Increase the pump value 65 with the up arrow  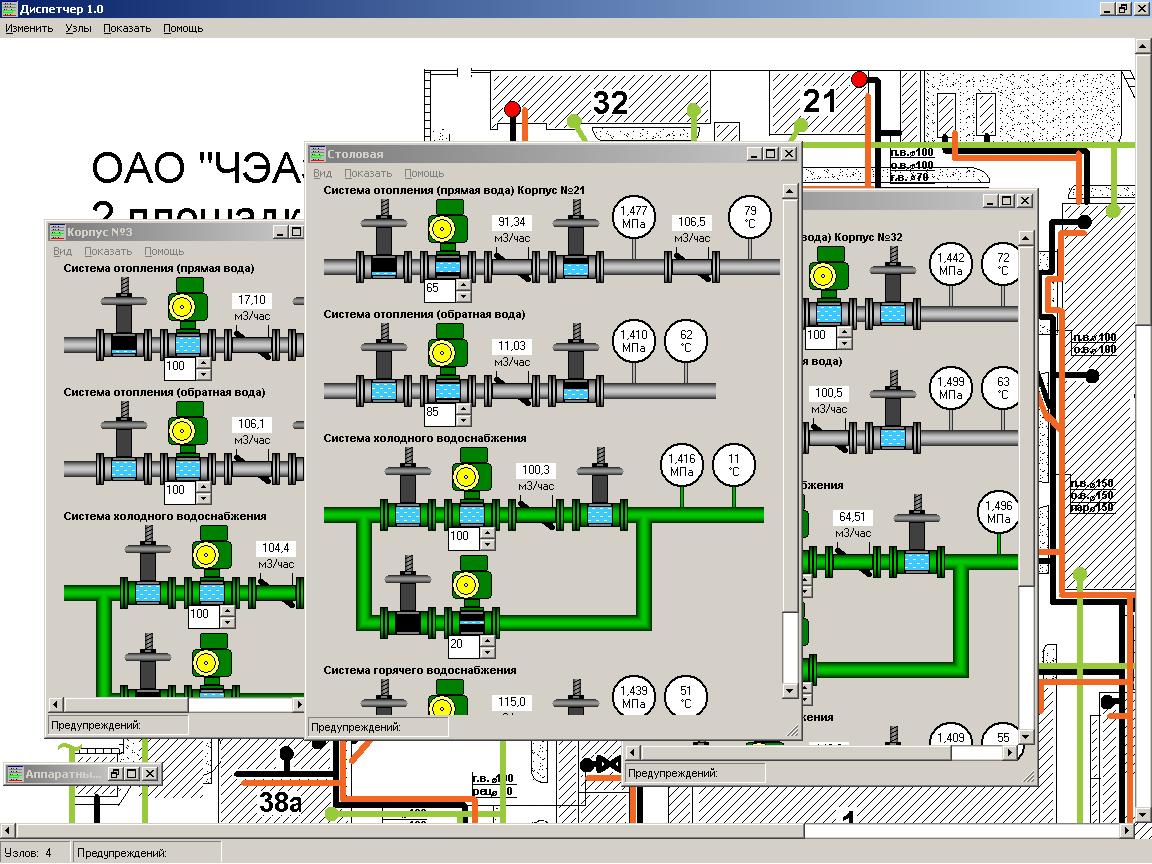[x=462, y=284]
